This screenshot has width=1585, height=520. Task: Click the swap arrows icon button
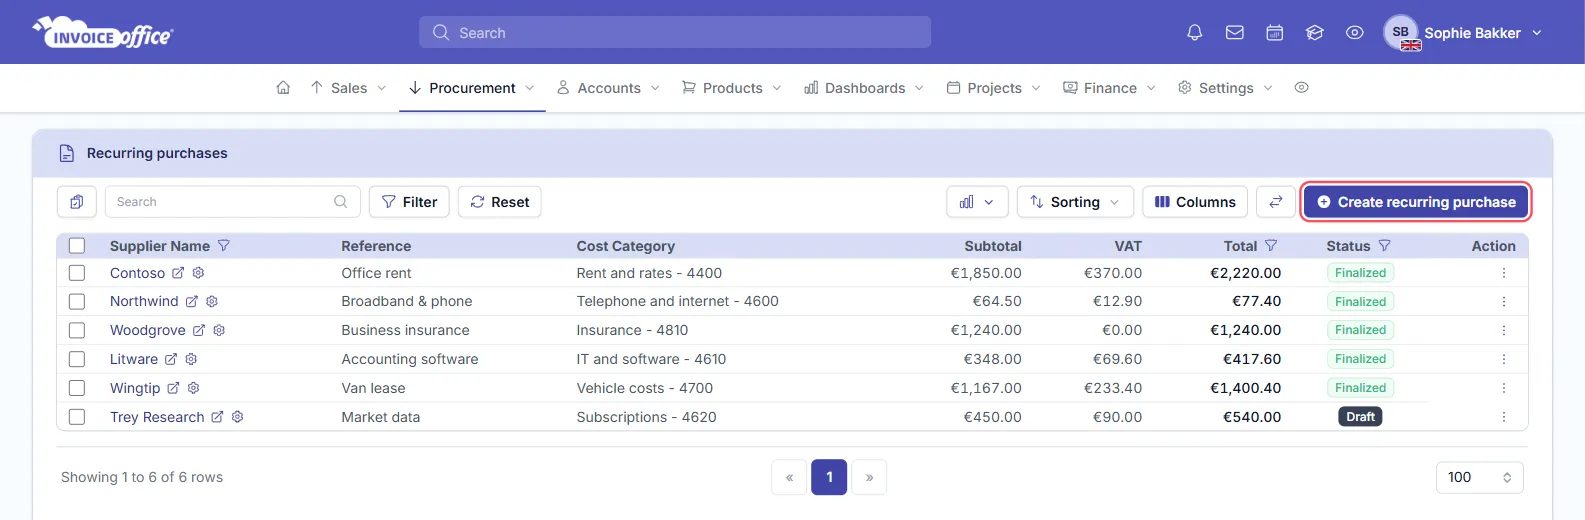click(1276, 202)
